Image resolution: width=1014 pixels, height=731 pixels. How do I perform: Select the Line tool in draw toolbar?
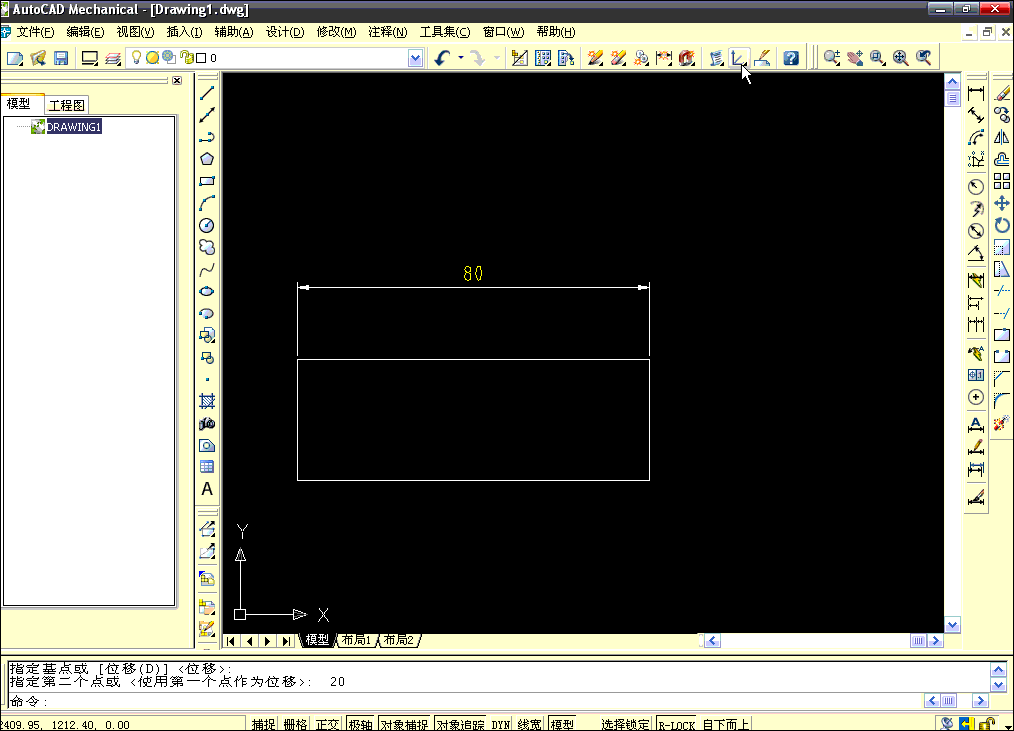tap(207, 94)
